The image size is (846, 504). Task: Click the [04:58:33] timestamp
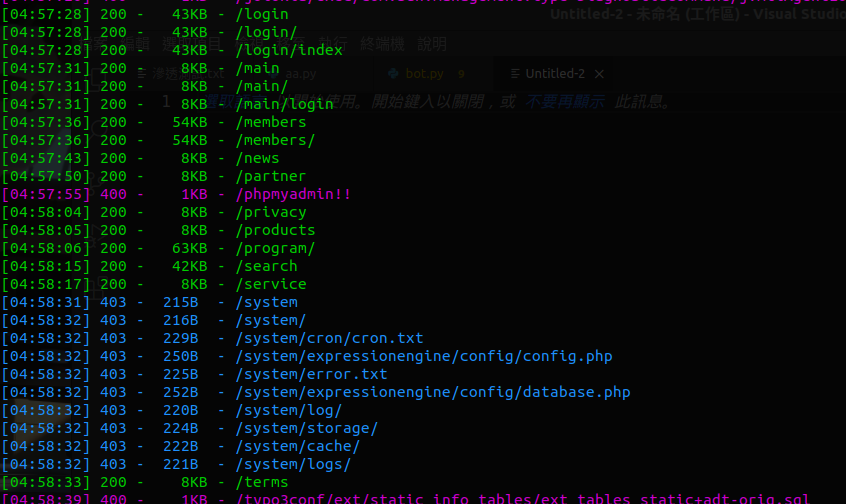click(46, 482)
